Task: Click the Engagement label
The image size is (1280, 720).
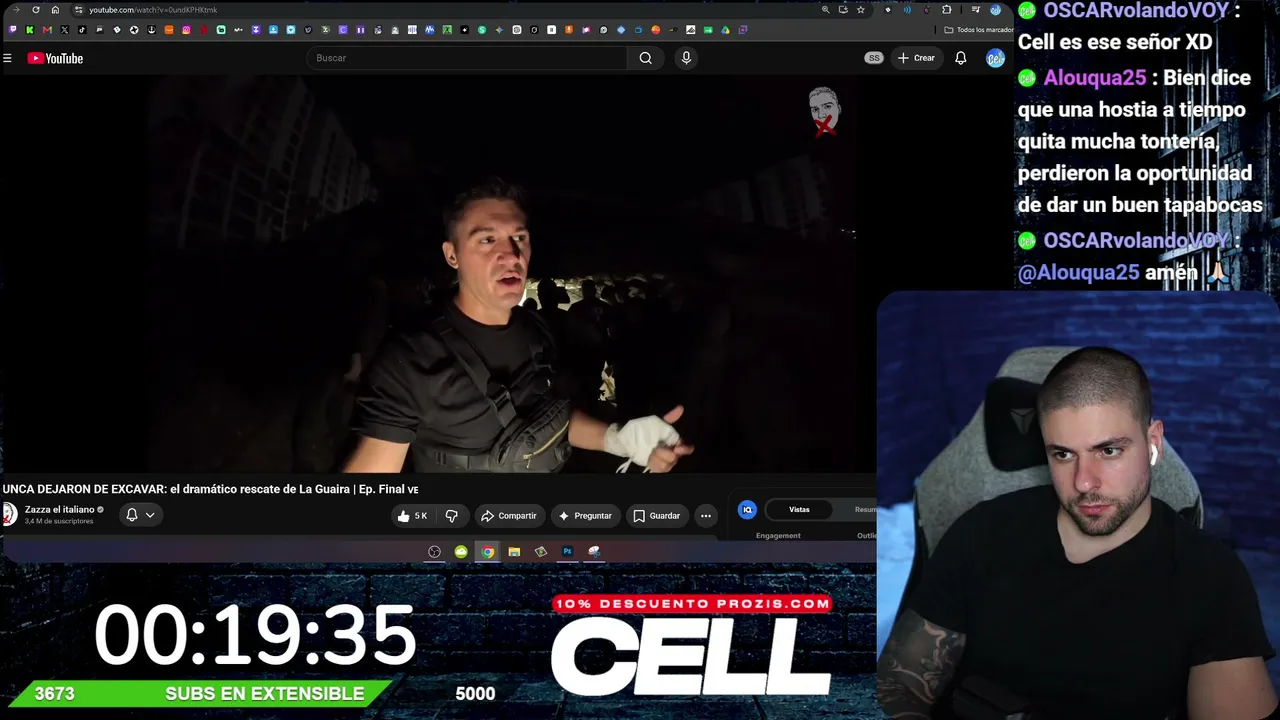Action: (778, 536)
